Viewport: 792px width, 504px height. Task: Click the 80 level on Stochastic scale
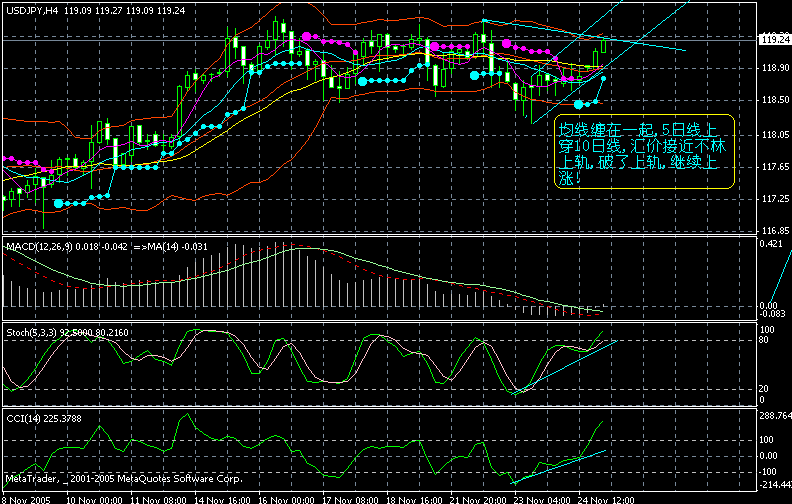pyautogui.click(x=764, y=340)
